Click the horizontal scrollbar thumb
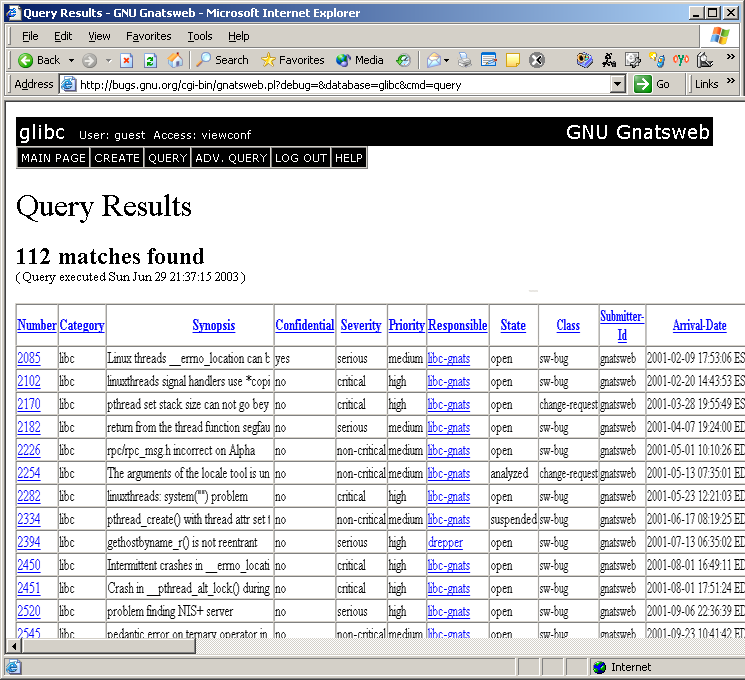The height and width of the screenshot is (680, 745). pos(109,646)
